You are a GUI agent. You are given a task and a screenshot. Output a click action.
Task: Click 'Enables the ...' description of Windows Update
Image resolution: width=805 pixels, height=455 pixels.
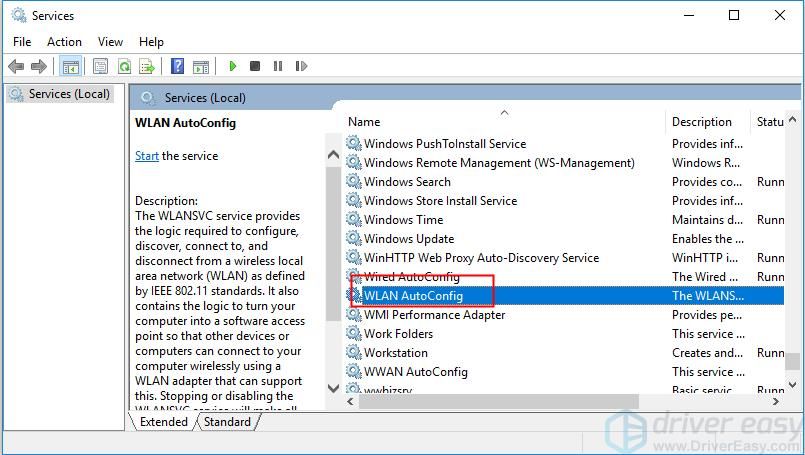pos(708,239)
